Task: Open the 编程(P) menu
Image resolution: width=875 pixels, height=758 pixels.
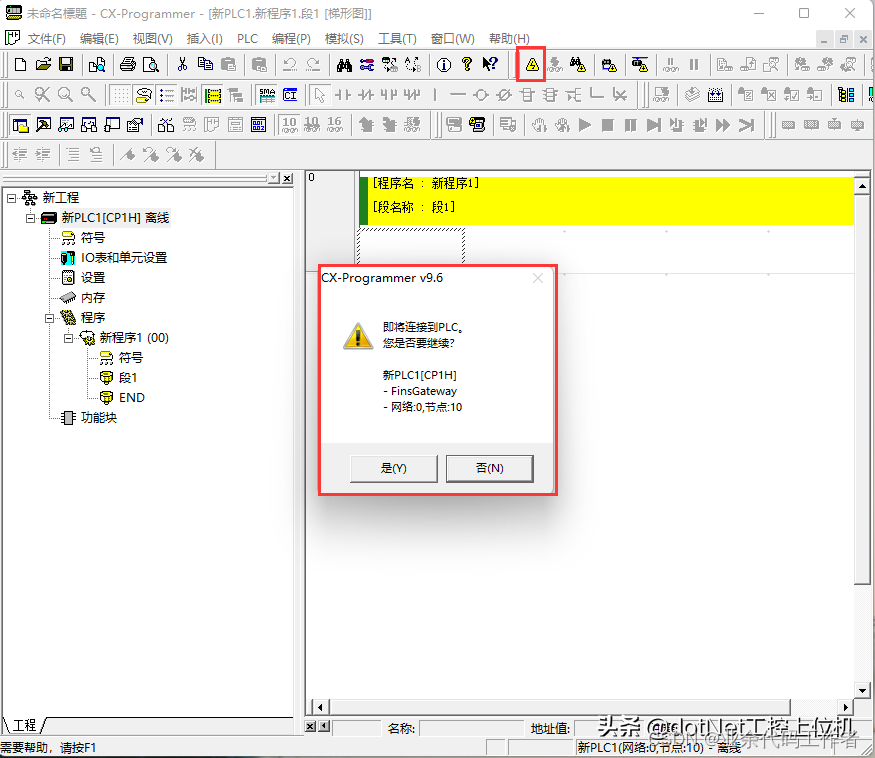Action: (291, 39)
